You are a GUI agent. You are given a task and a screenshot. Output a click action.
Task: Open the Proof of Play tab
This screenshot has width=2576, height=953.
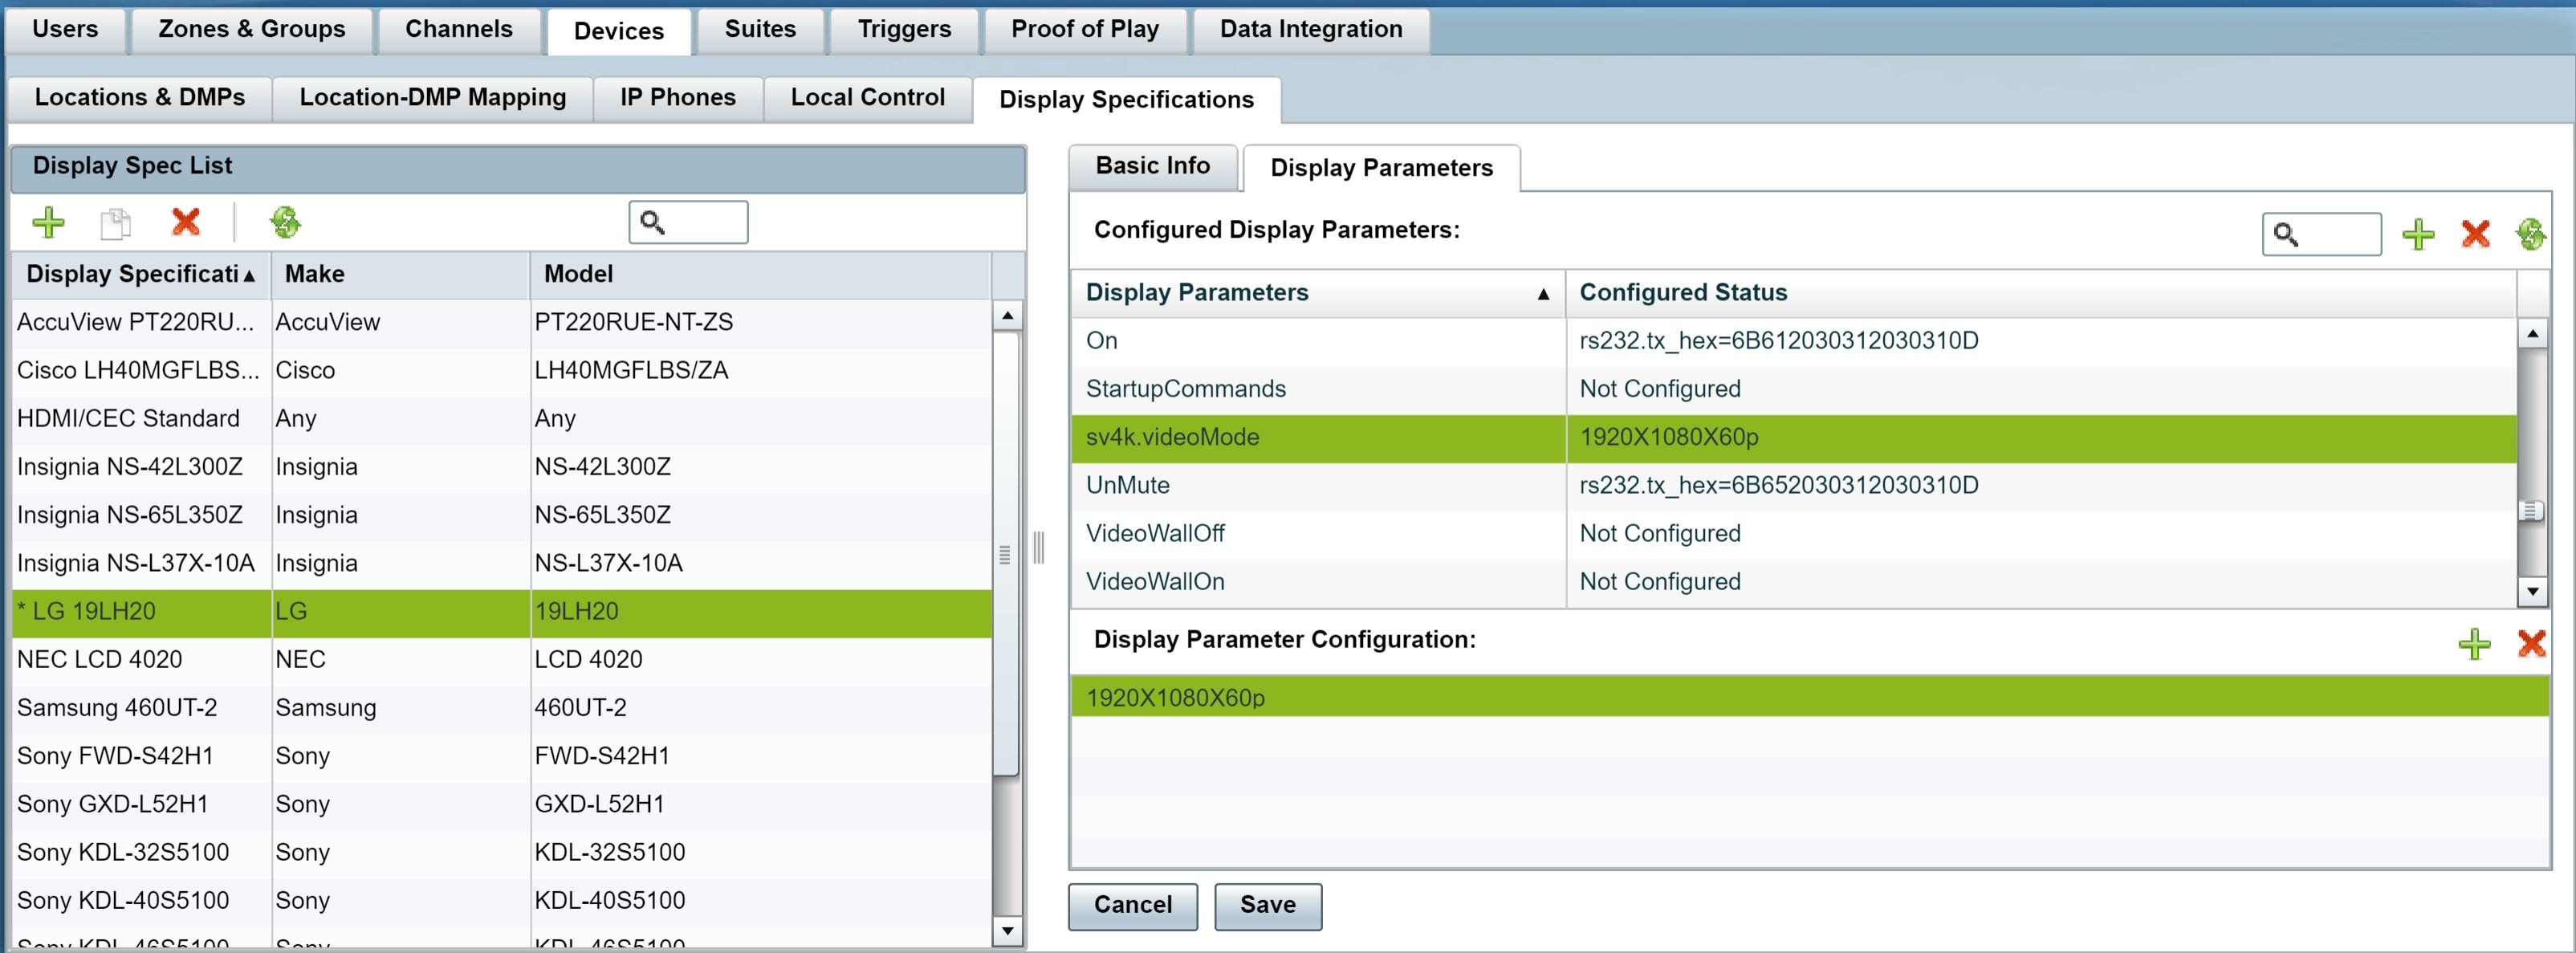coord(1085,29)
